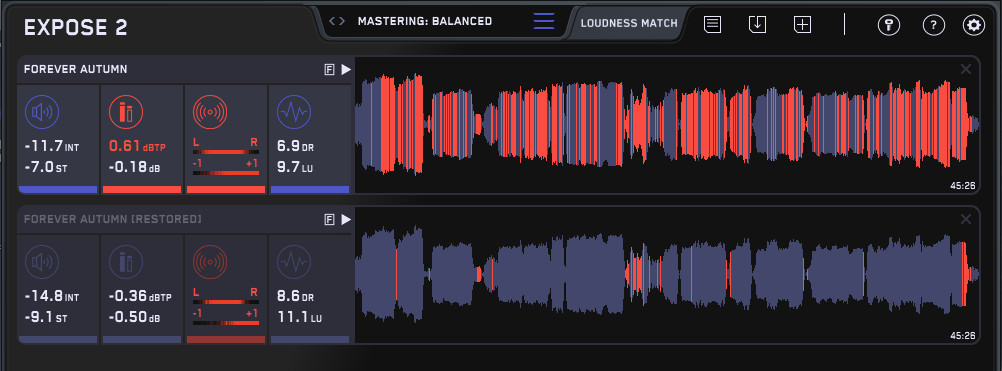The width and height of the screenshot is (1002, 371).
Task: Click the 8.6 DR value
Action: (x=295, y=297)
